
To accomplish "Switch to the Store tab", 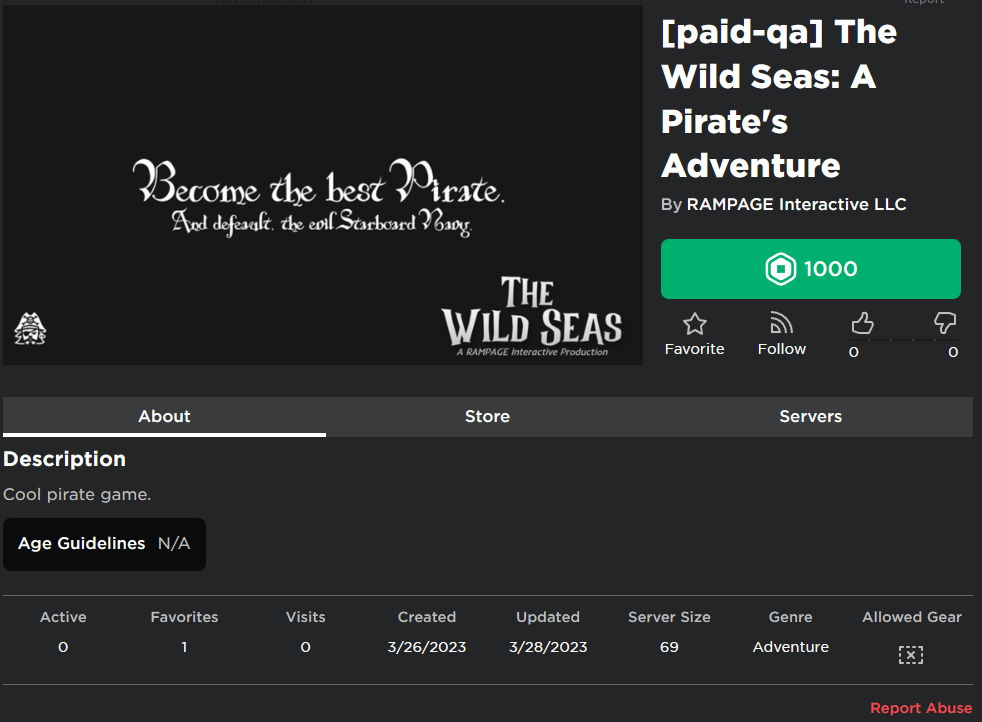I will (x=487, y=416).
